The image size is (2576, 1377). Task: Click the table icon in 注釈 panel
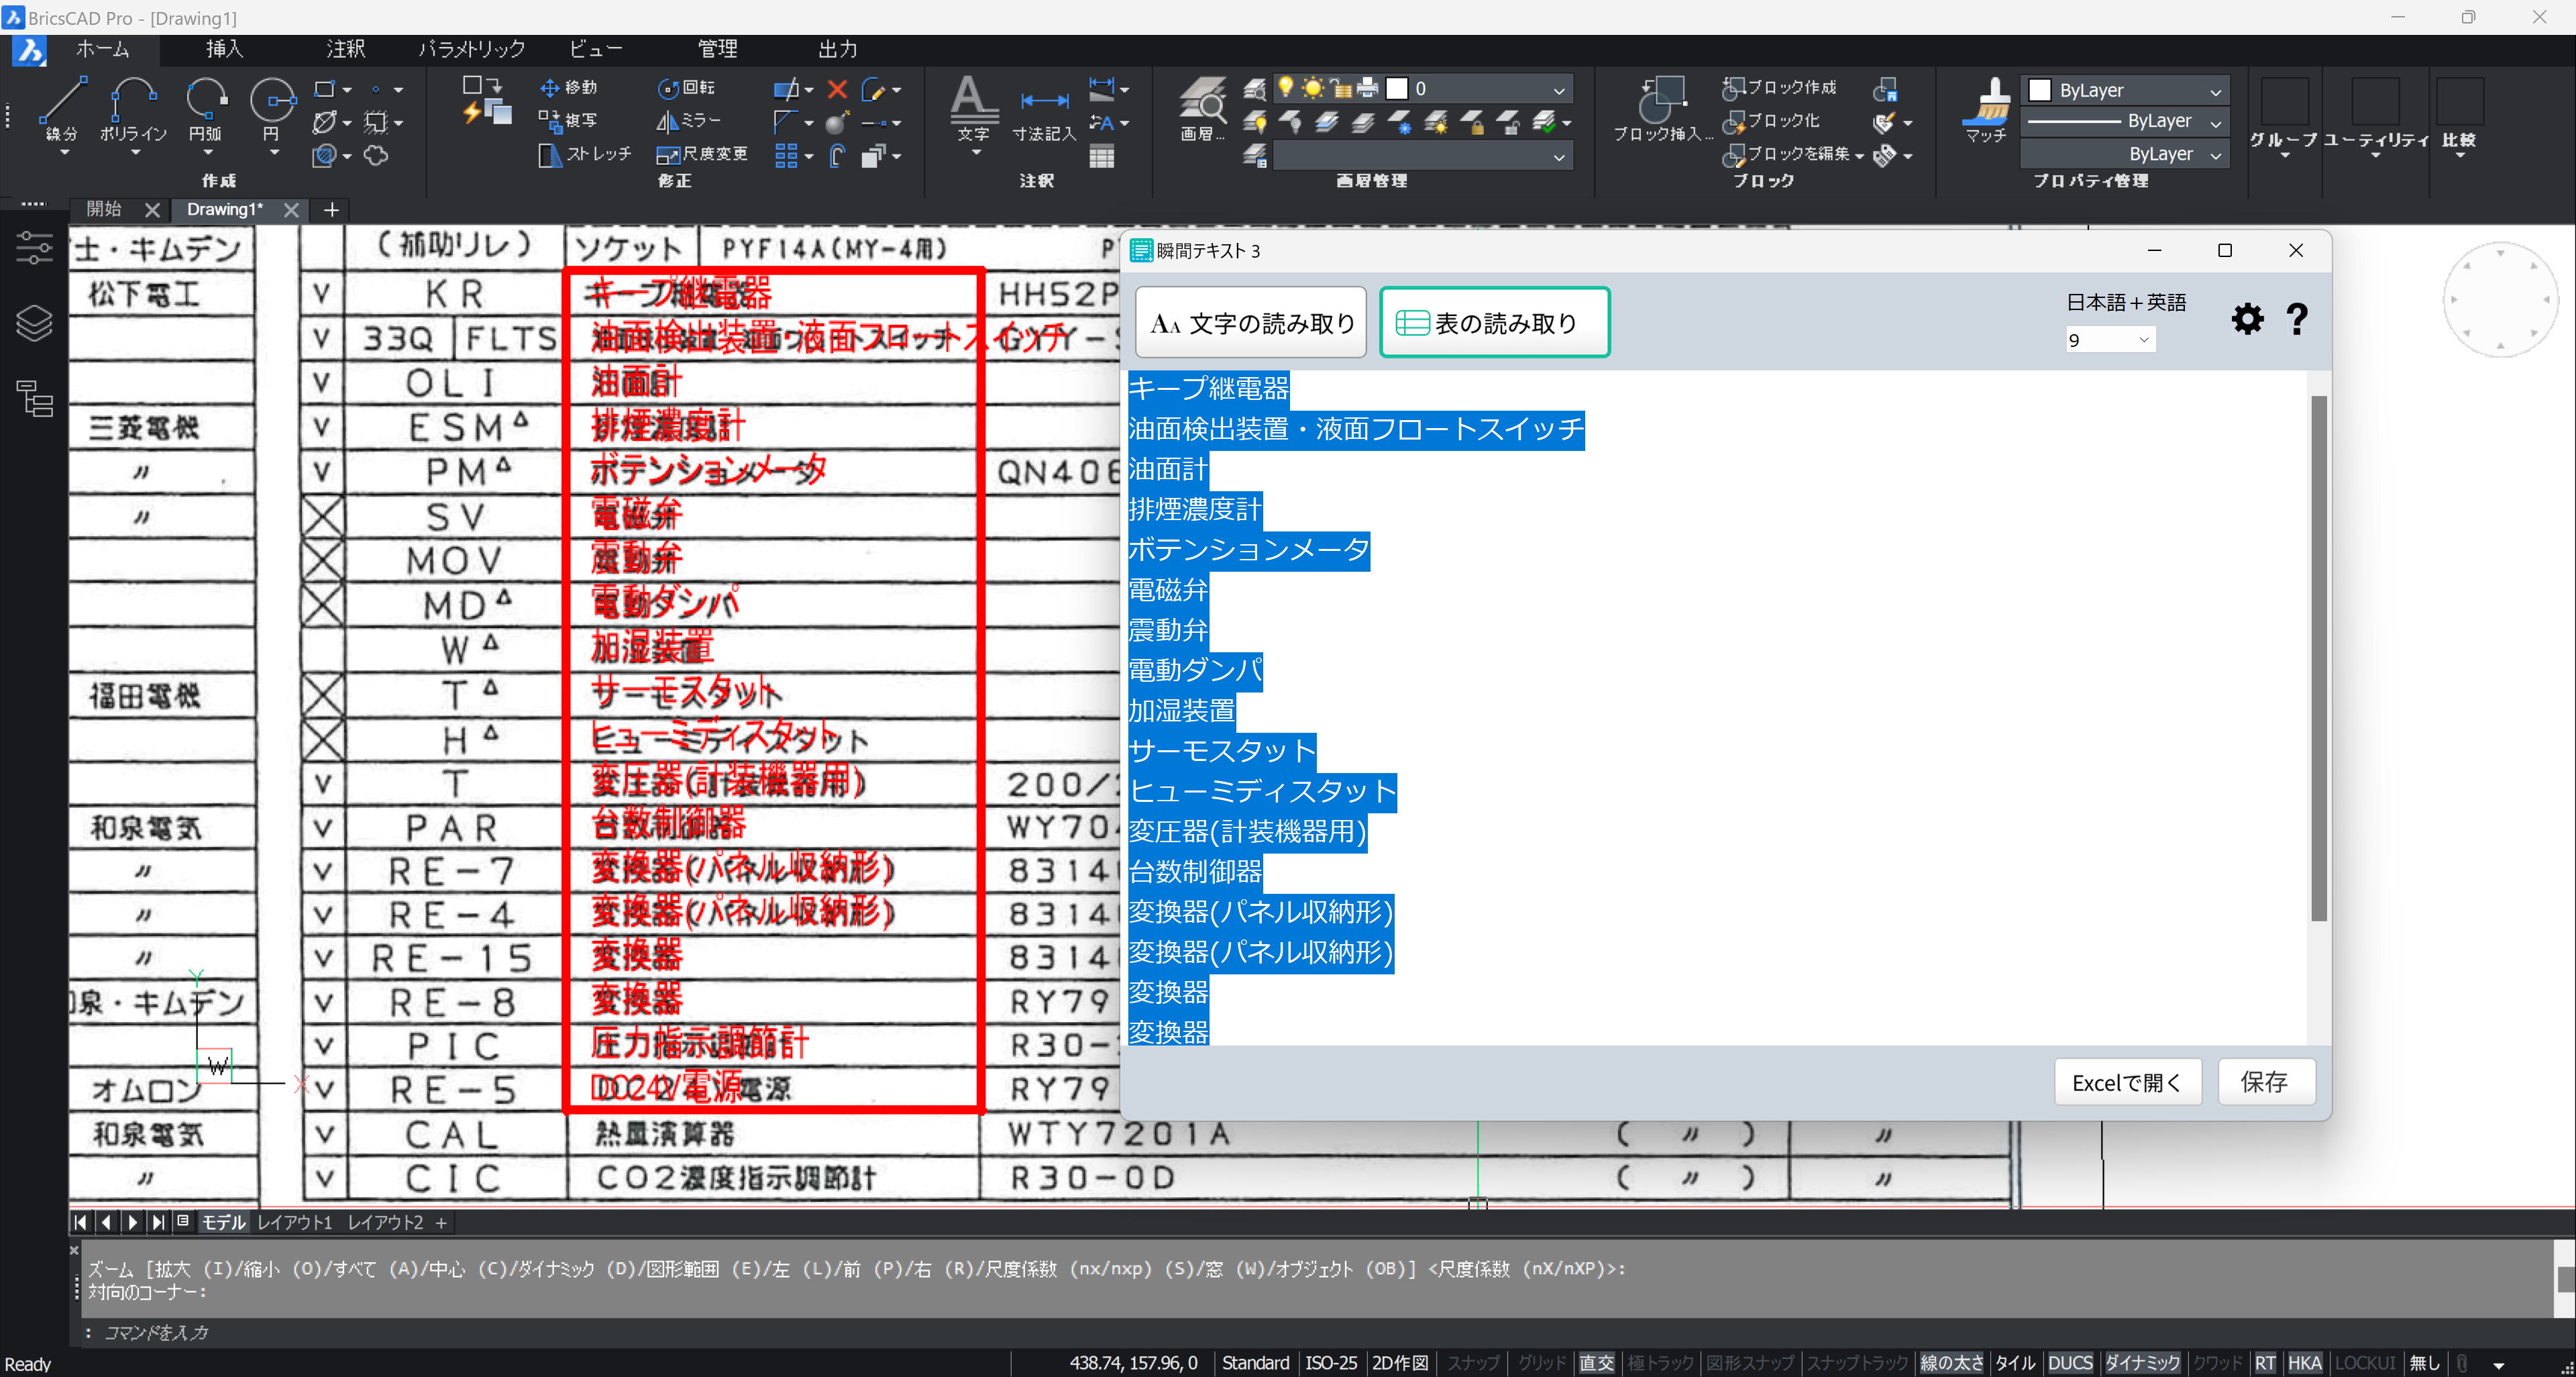click(x=1102, y=156)
